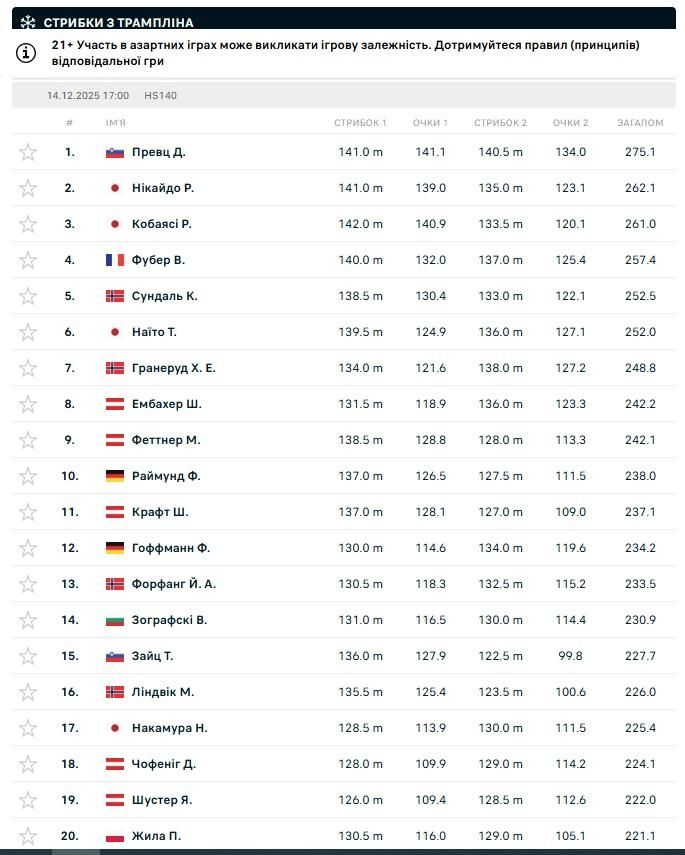The width and height of the screenshot is (685, 855).
Task: Toggle favorite star for Превц Д.
Action: [x=28, y=152]
